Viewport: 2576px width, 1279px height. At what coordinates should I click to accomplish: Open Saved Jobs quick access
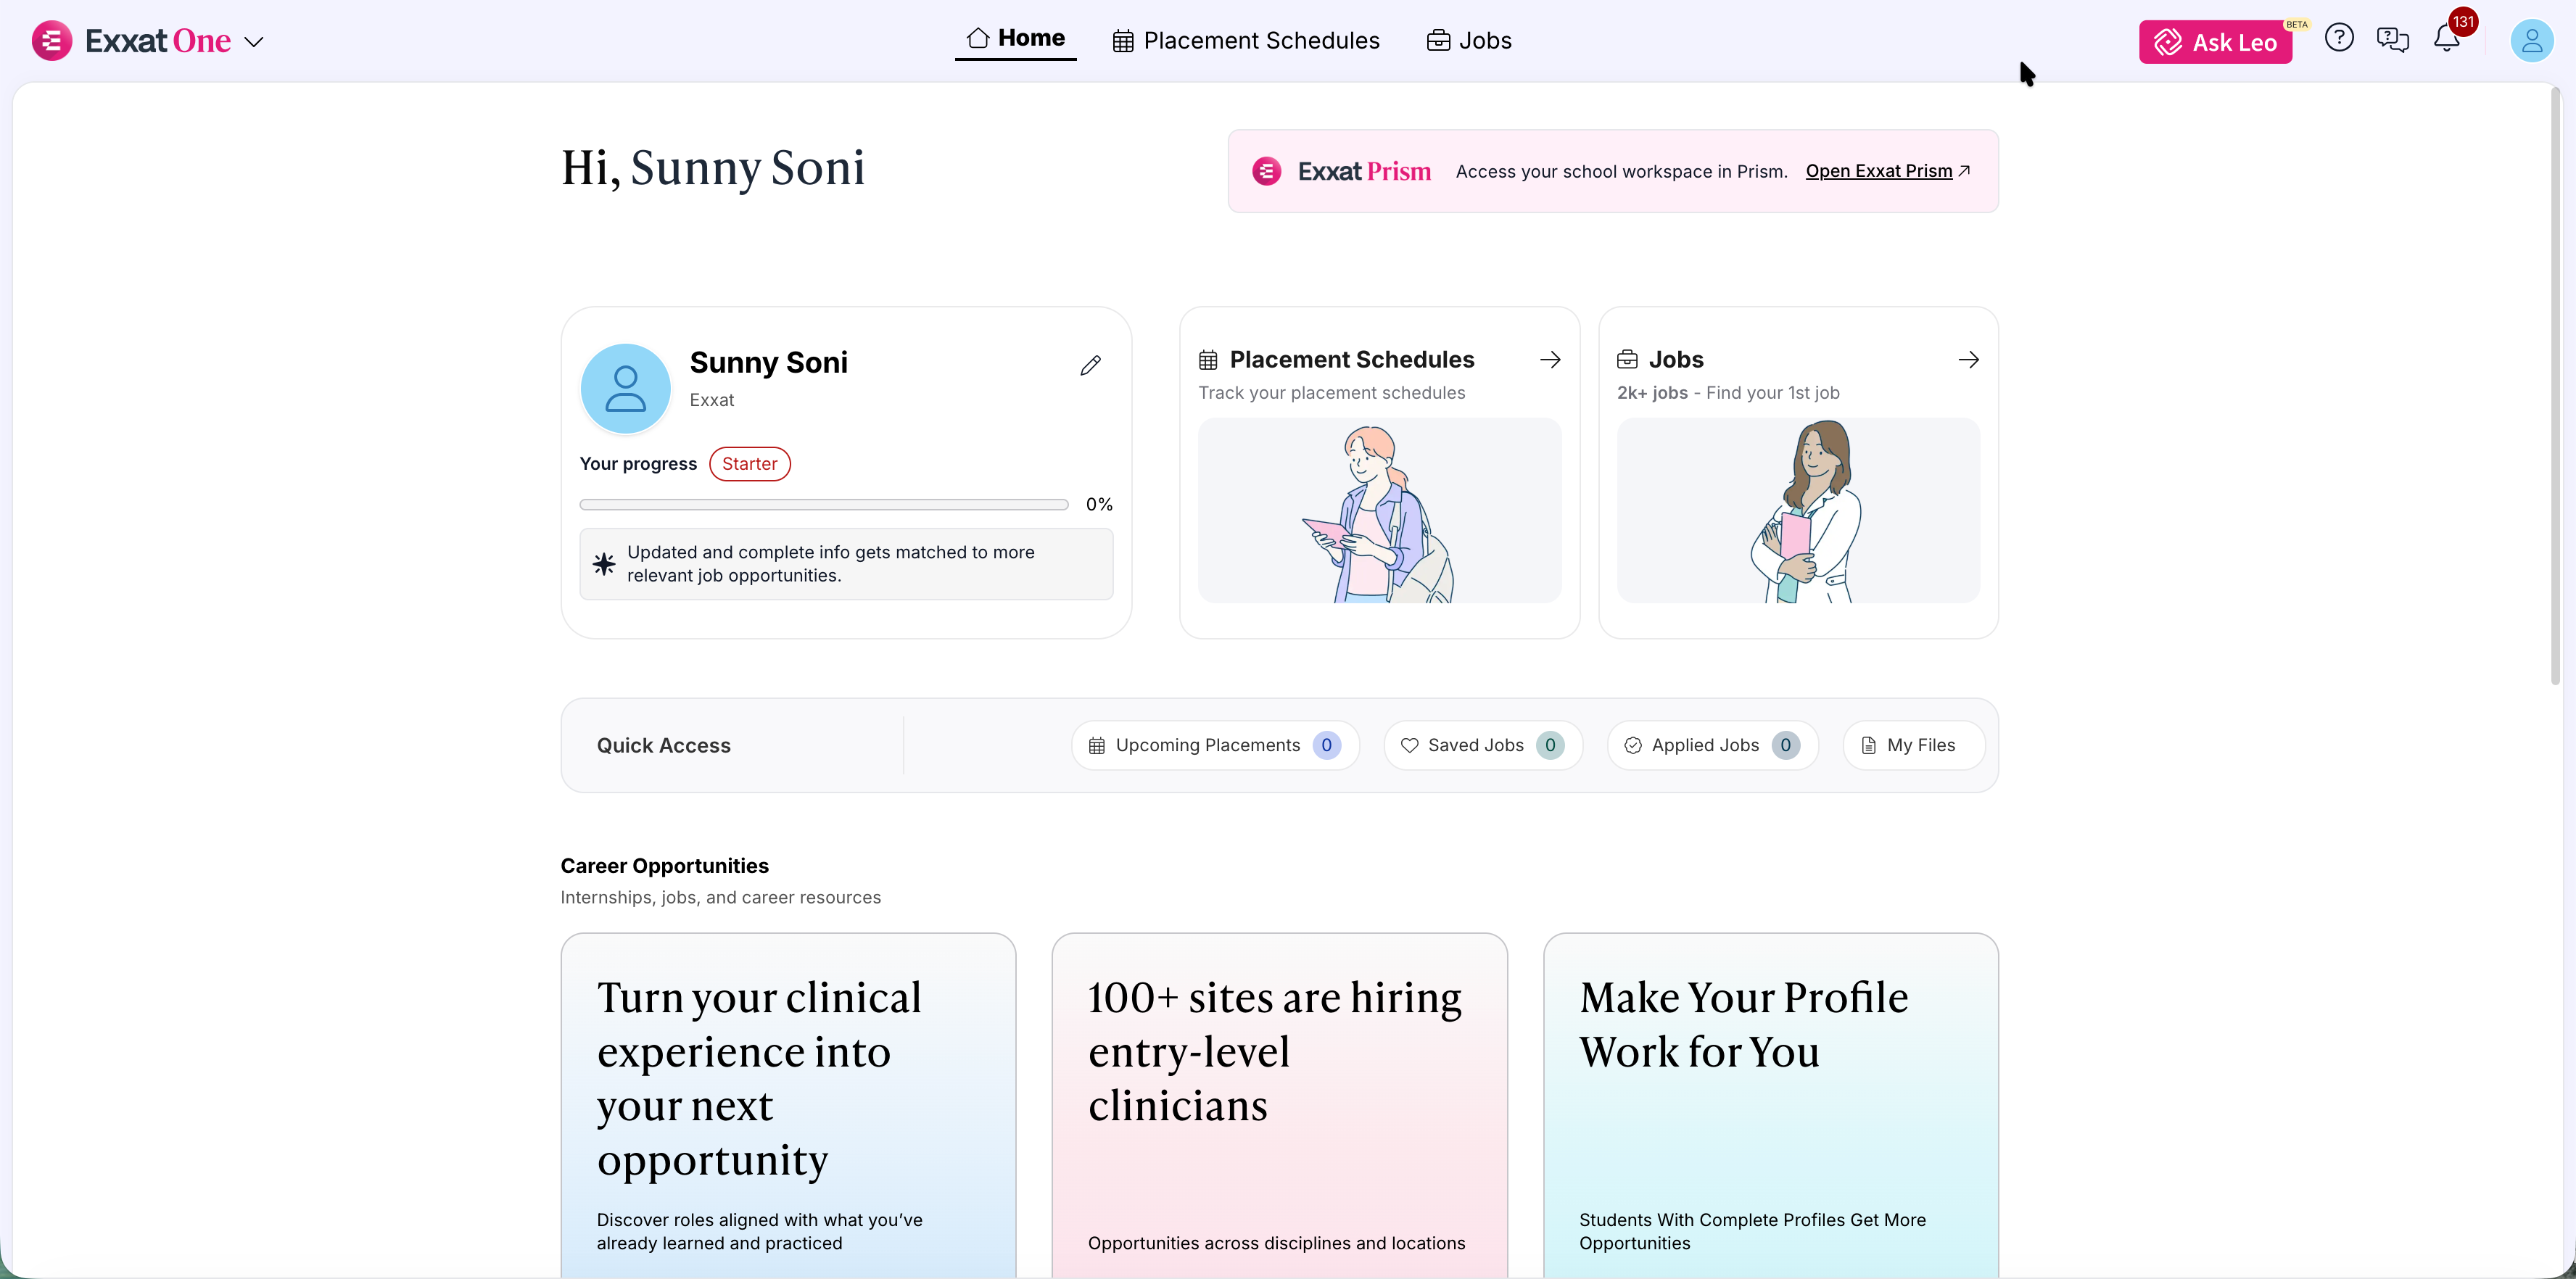coord(1483,745)
